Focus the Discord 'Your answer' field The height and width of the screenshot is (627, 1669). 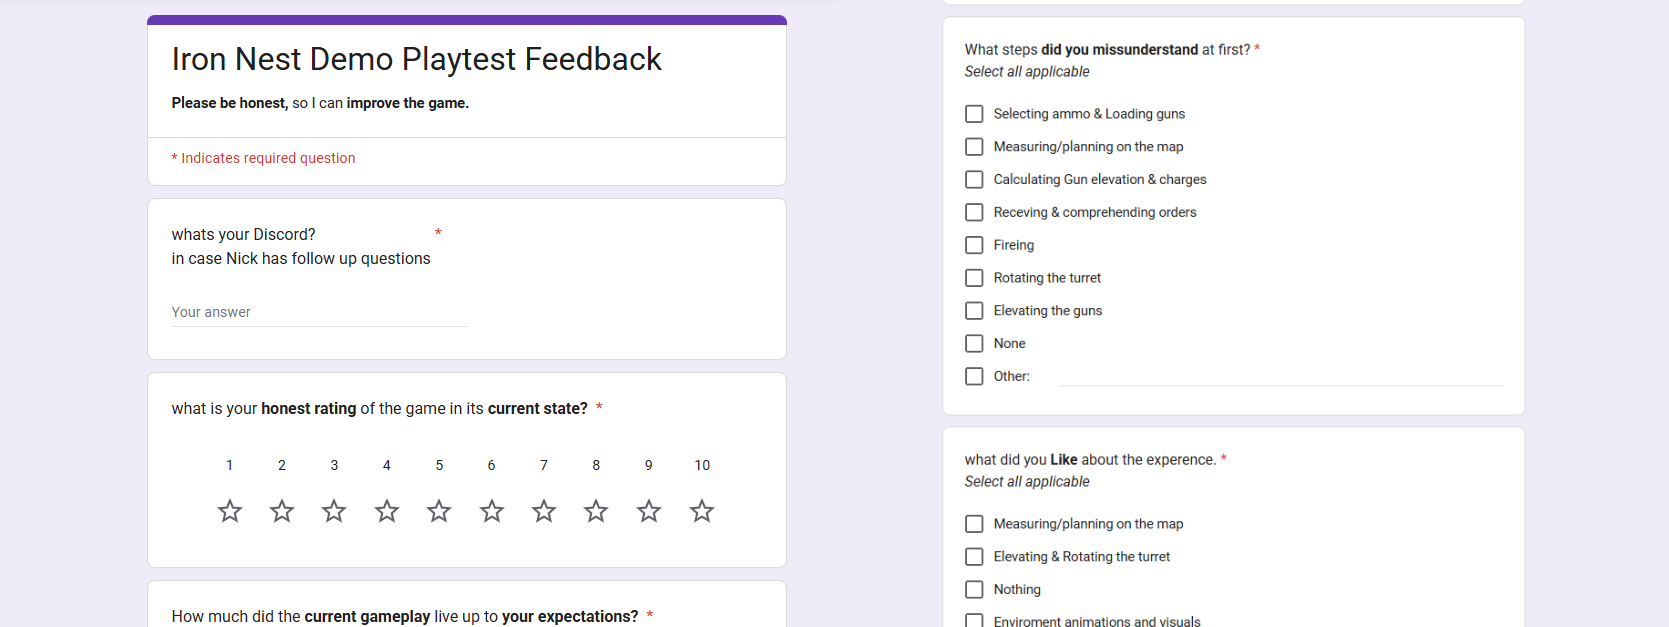pyautogui.click(x=319, y=312)
